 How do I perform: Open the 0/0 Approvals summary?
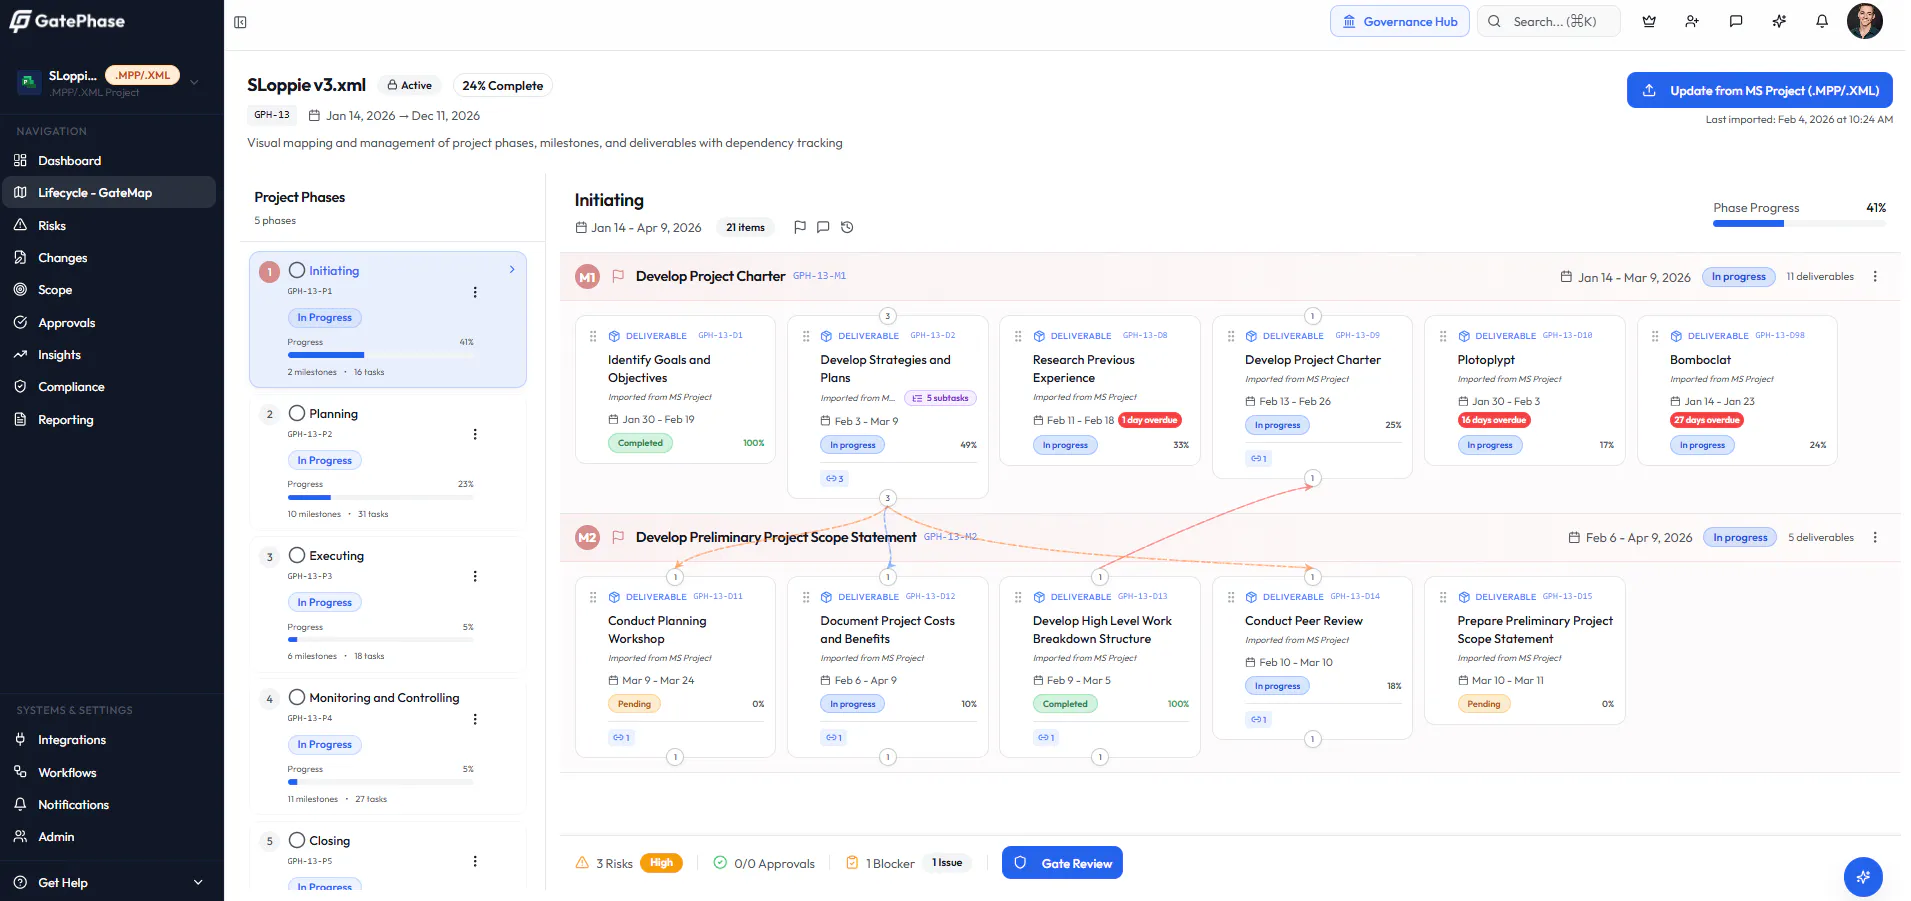(764, 863)
